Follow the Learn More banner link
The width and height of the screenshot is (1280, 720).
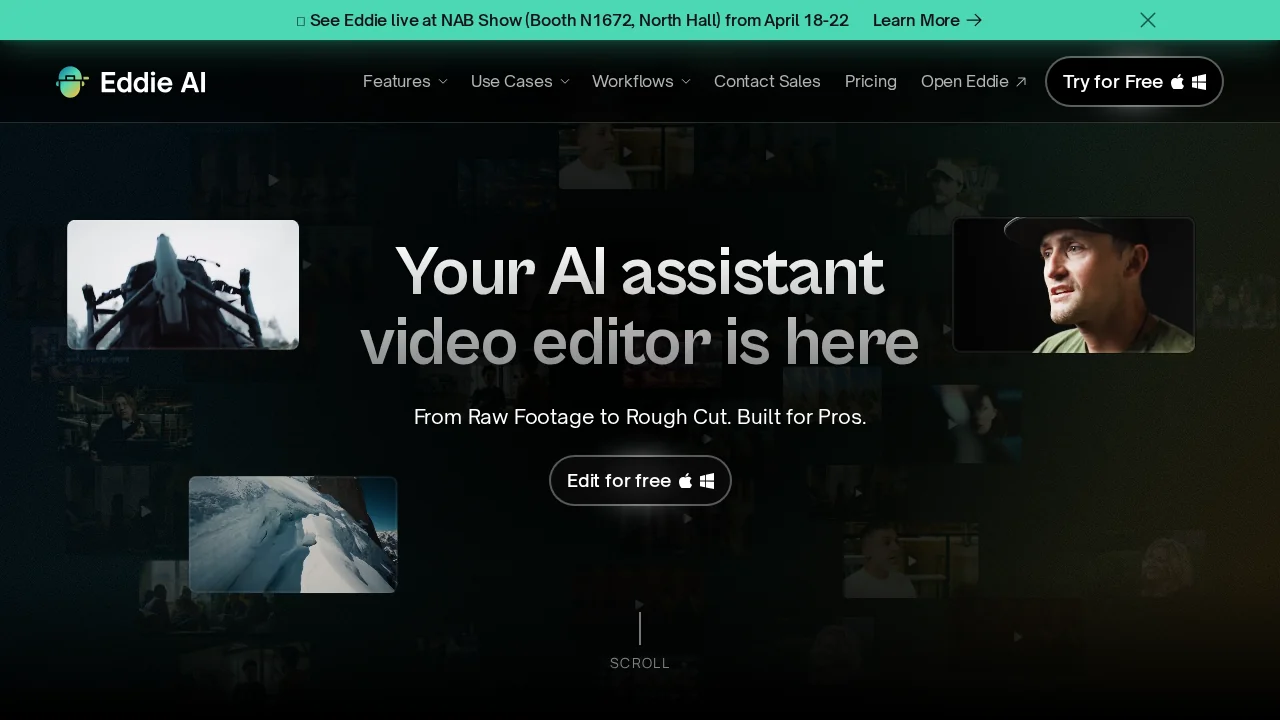tap(916, 20)
